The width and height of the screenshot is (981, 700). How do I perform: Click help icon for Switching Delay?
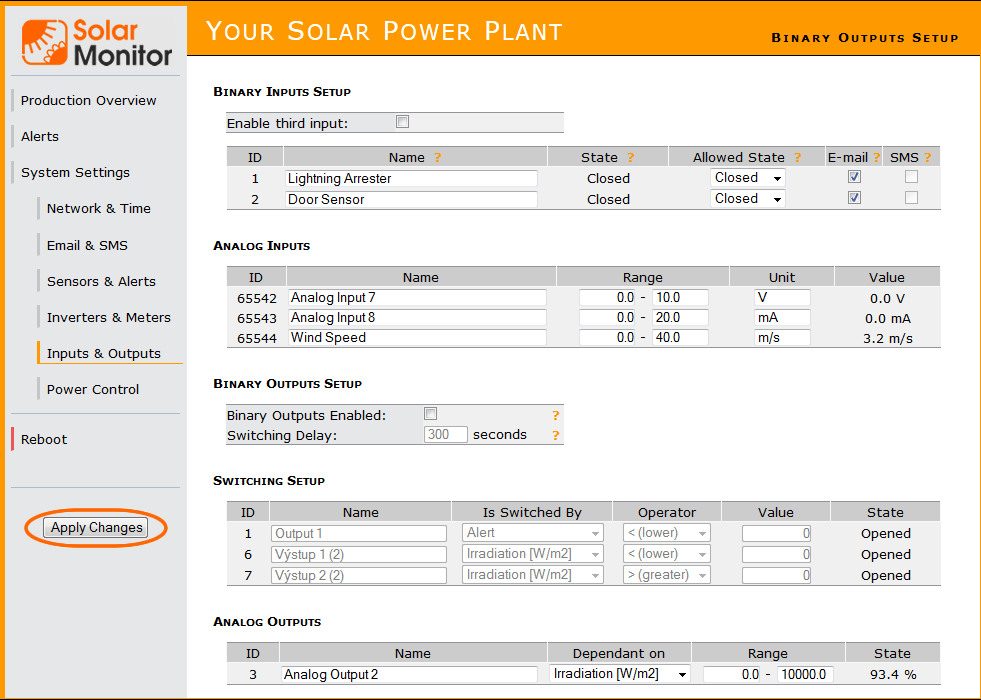(556, 435)
